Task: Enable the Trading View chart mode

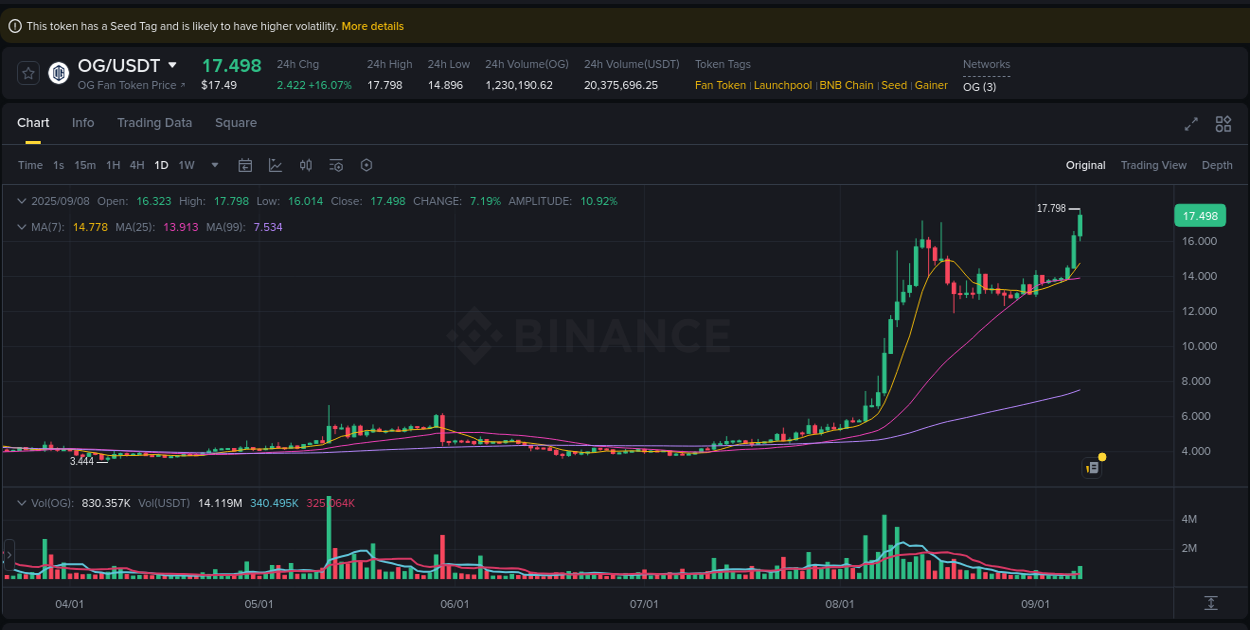Action: [x=1153, y=165]
